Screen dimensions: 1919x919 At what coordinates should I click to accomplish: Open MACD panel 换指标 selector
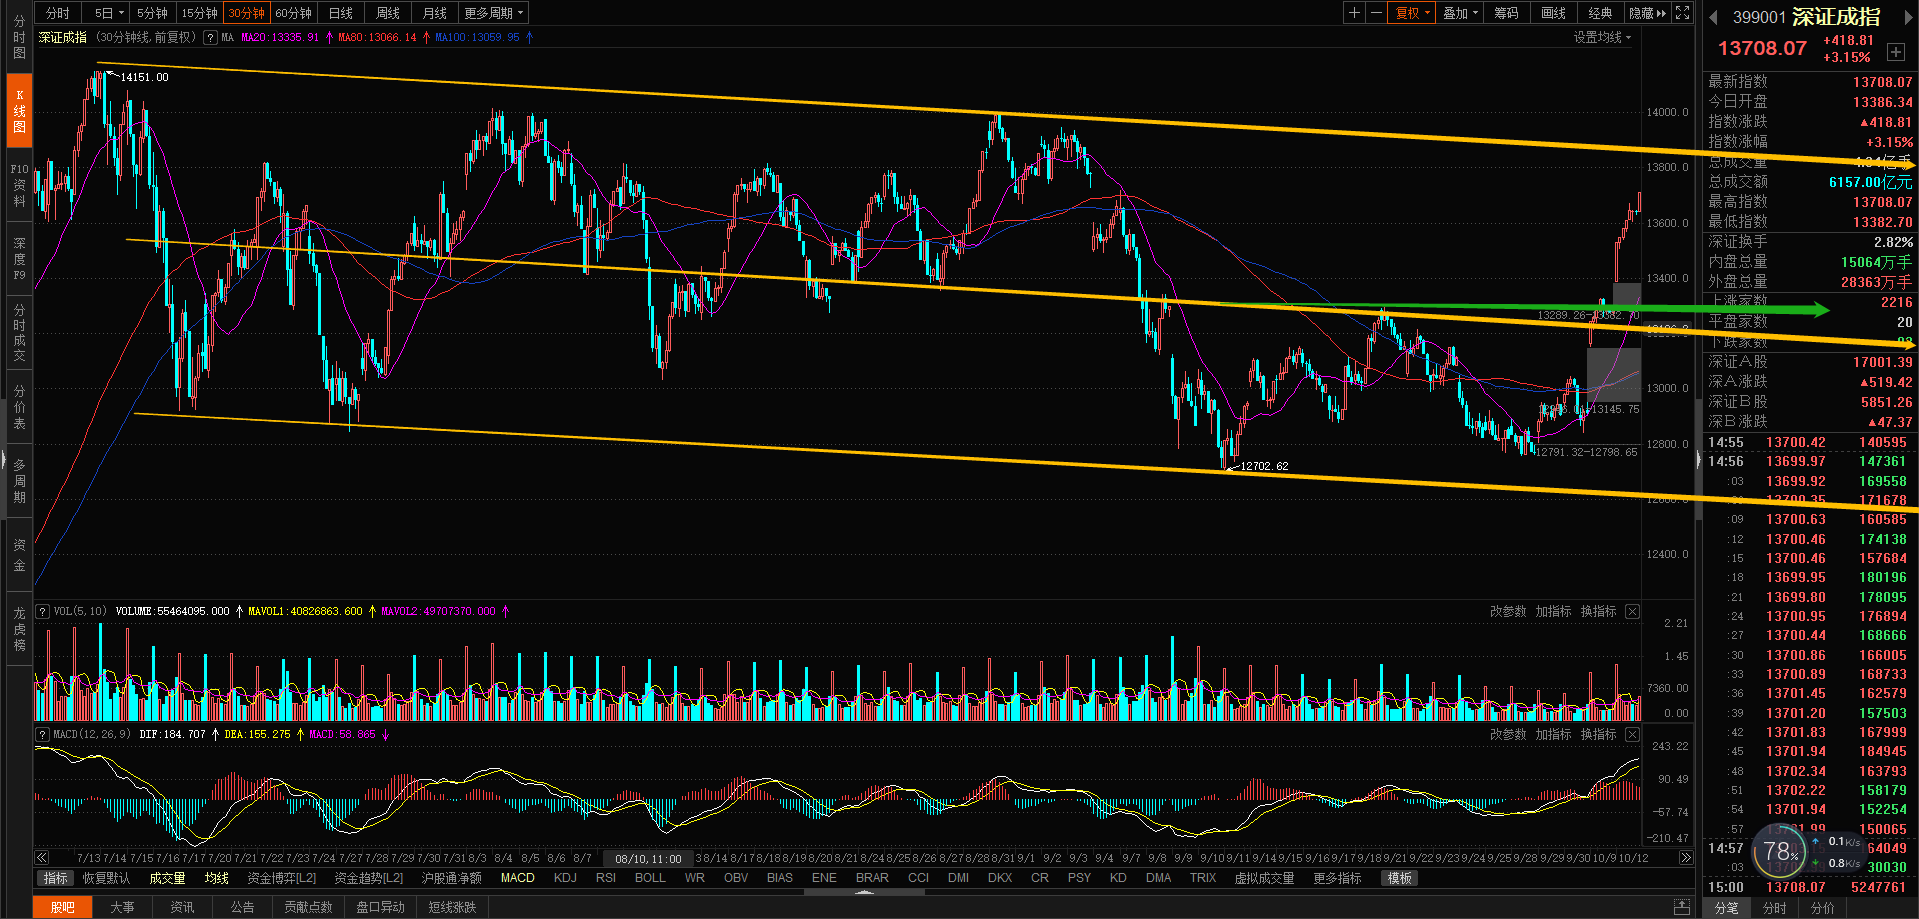coord(1598,734)
